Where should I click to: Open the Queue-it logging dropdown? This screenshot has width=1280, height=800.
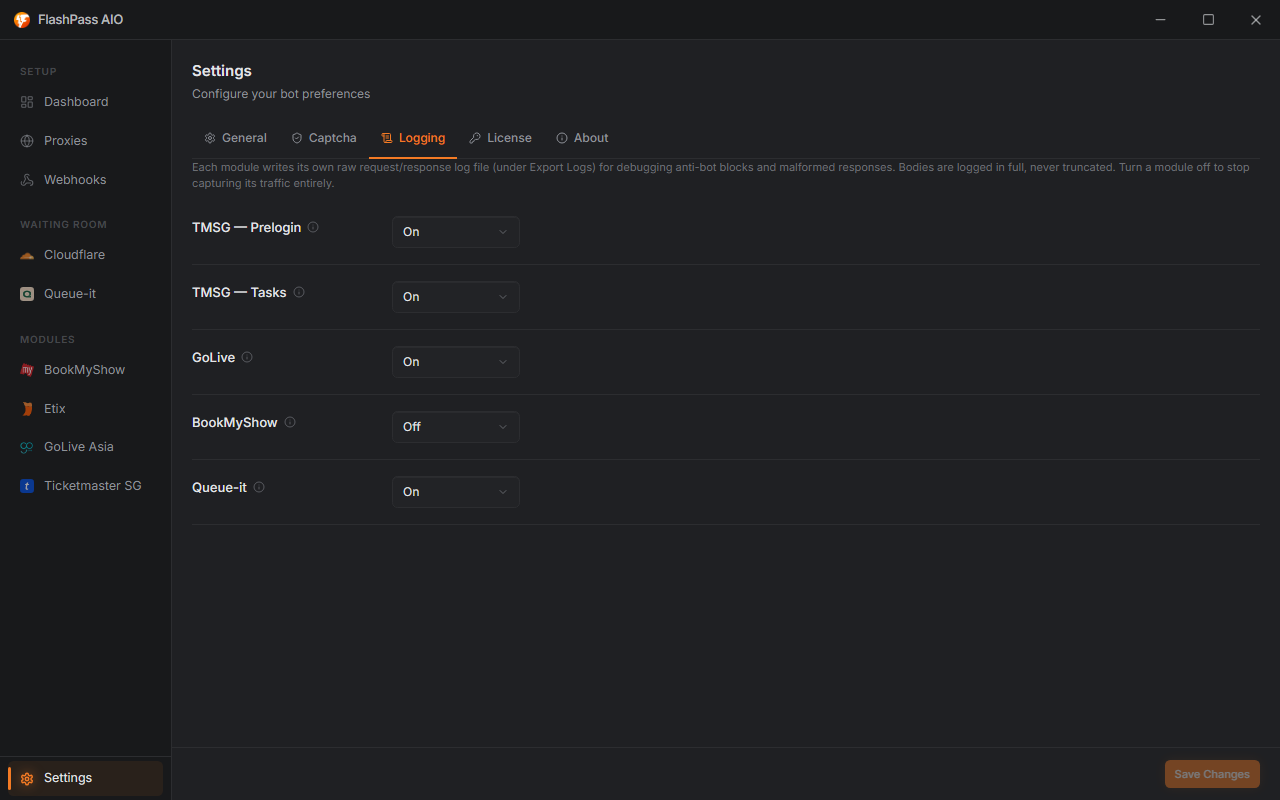tap(456, 492)
